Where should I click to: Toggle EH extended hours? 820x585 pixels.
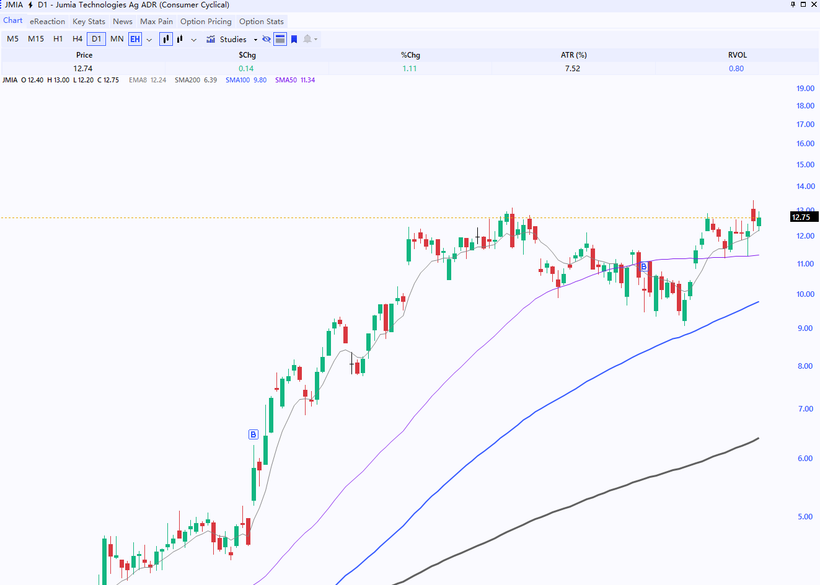point(135,39)
